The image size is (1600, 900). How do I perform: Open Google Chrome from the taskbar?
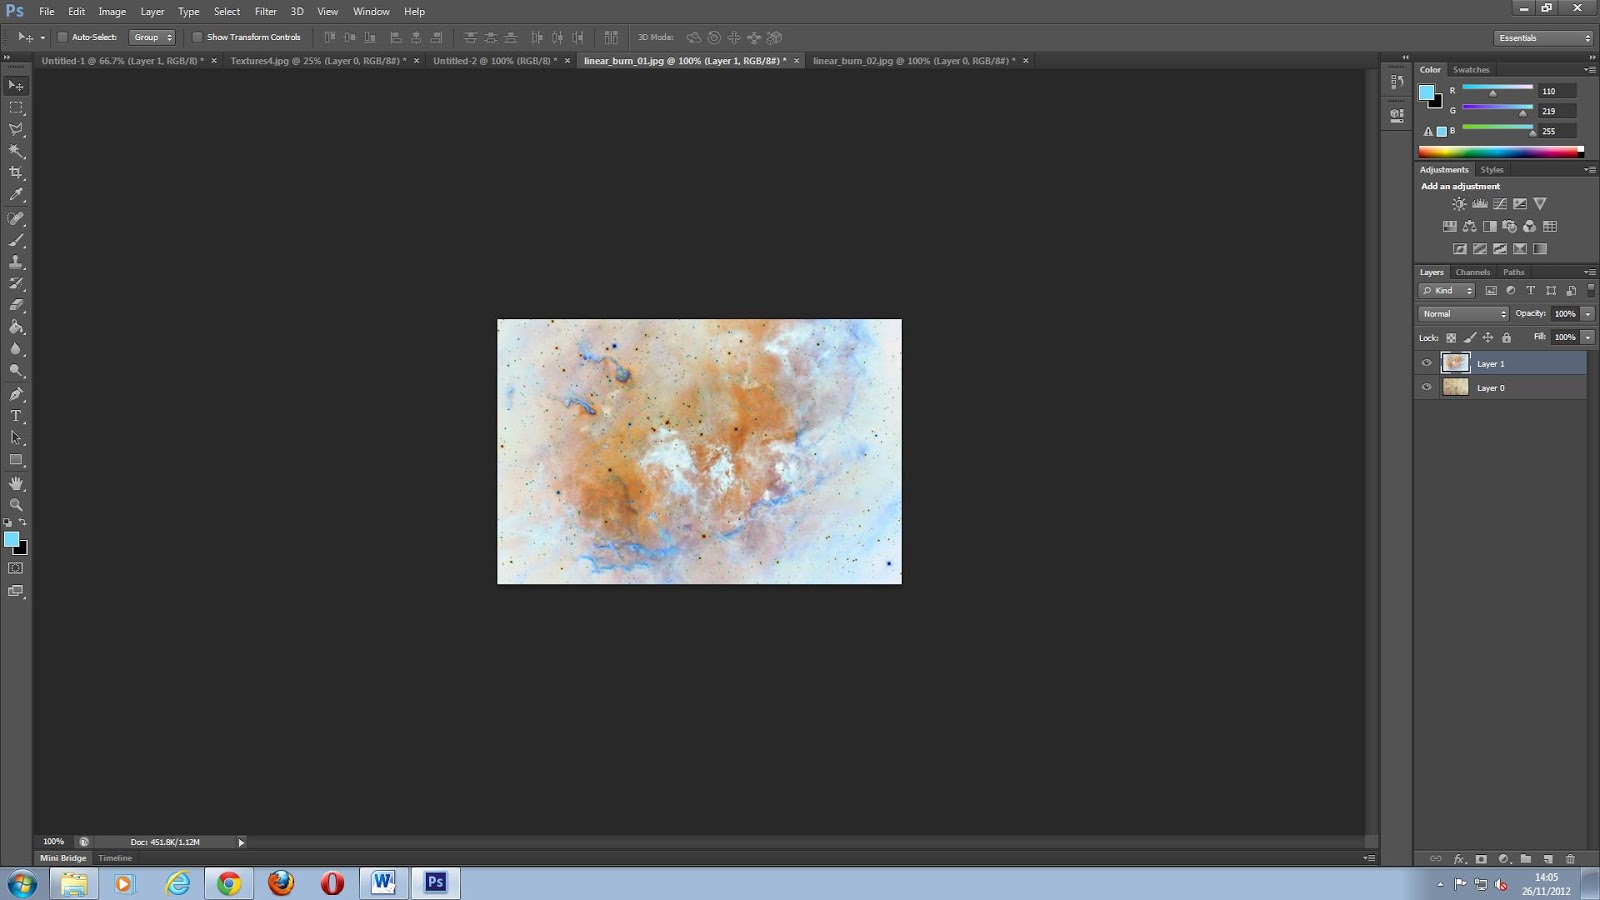(x=229, y=883)
